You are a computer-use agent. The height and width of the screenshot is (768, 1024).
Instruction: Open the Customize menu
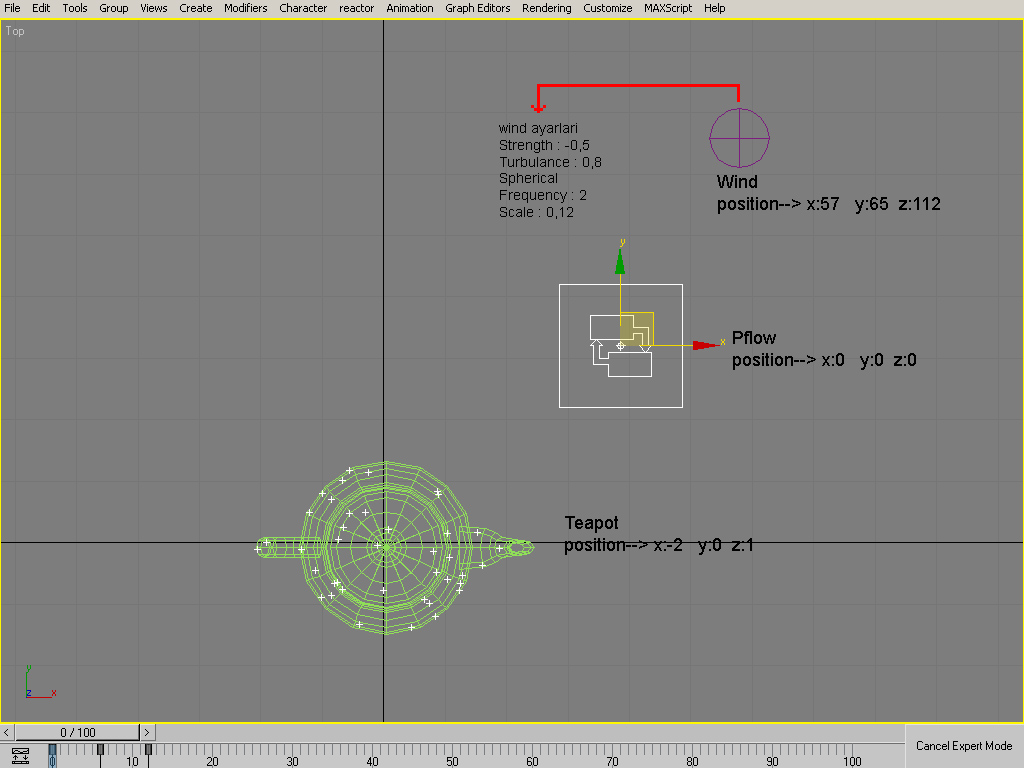pyautogui.click(x=607, y=8)
